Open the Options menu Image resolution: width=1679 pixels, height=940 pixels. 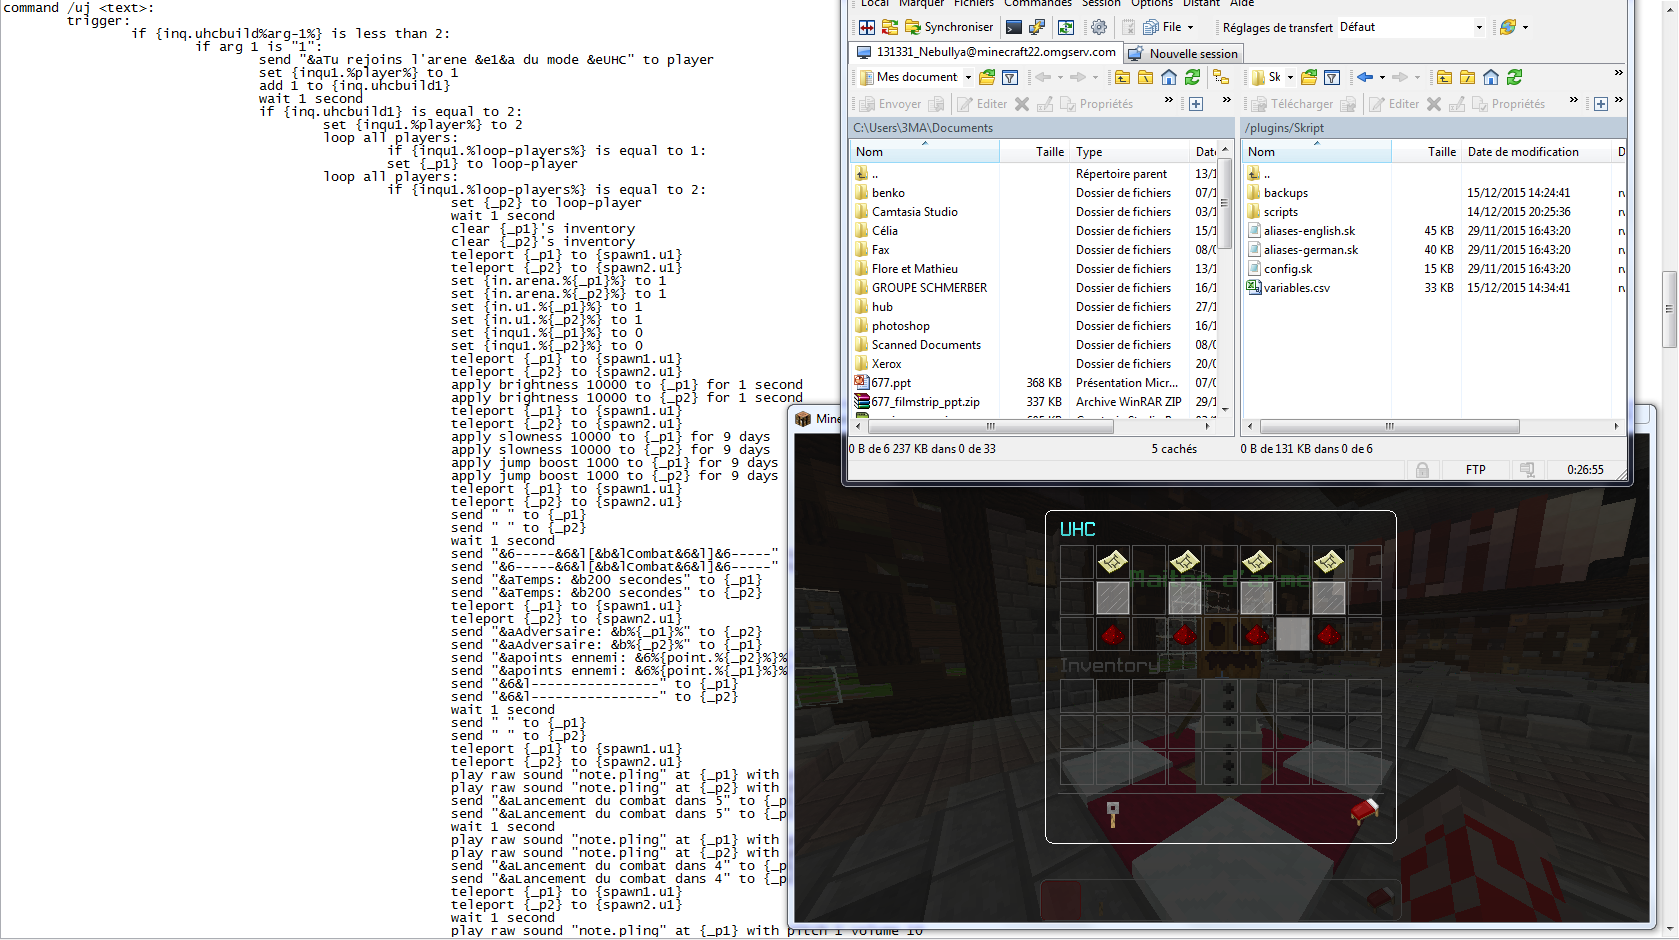tap(1152, 4)
